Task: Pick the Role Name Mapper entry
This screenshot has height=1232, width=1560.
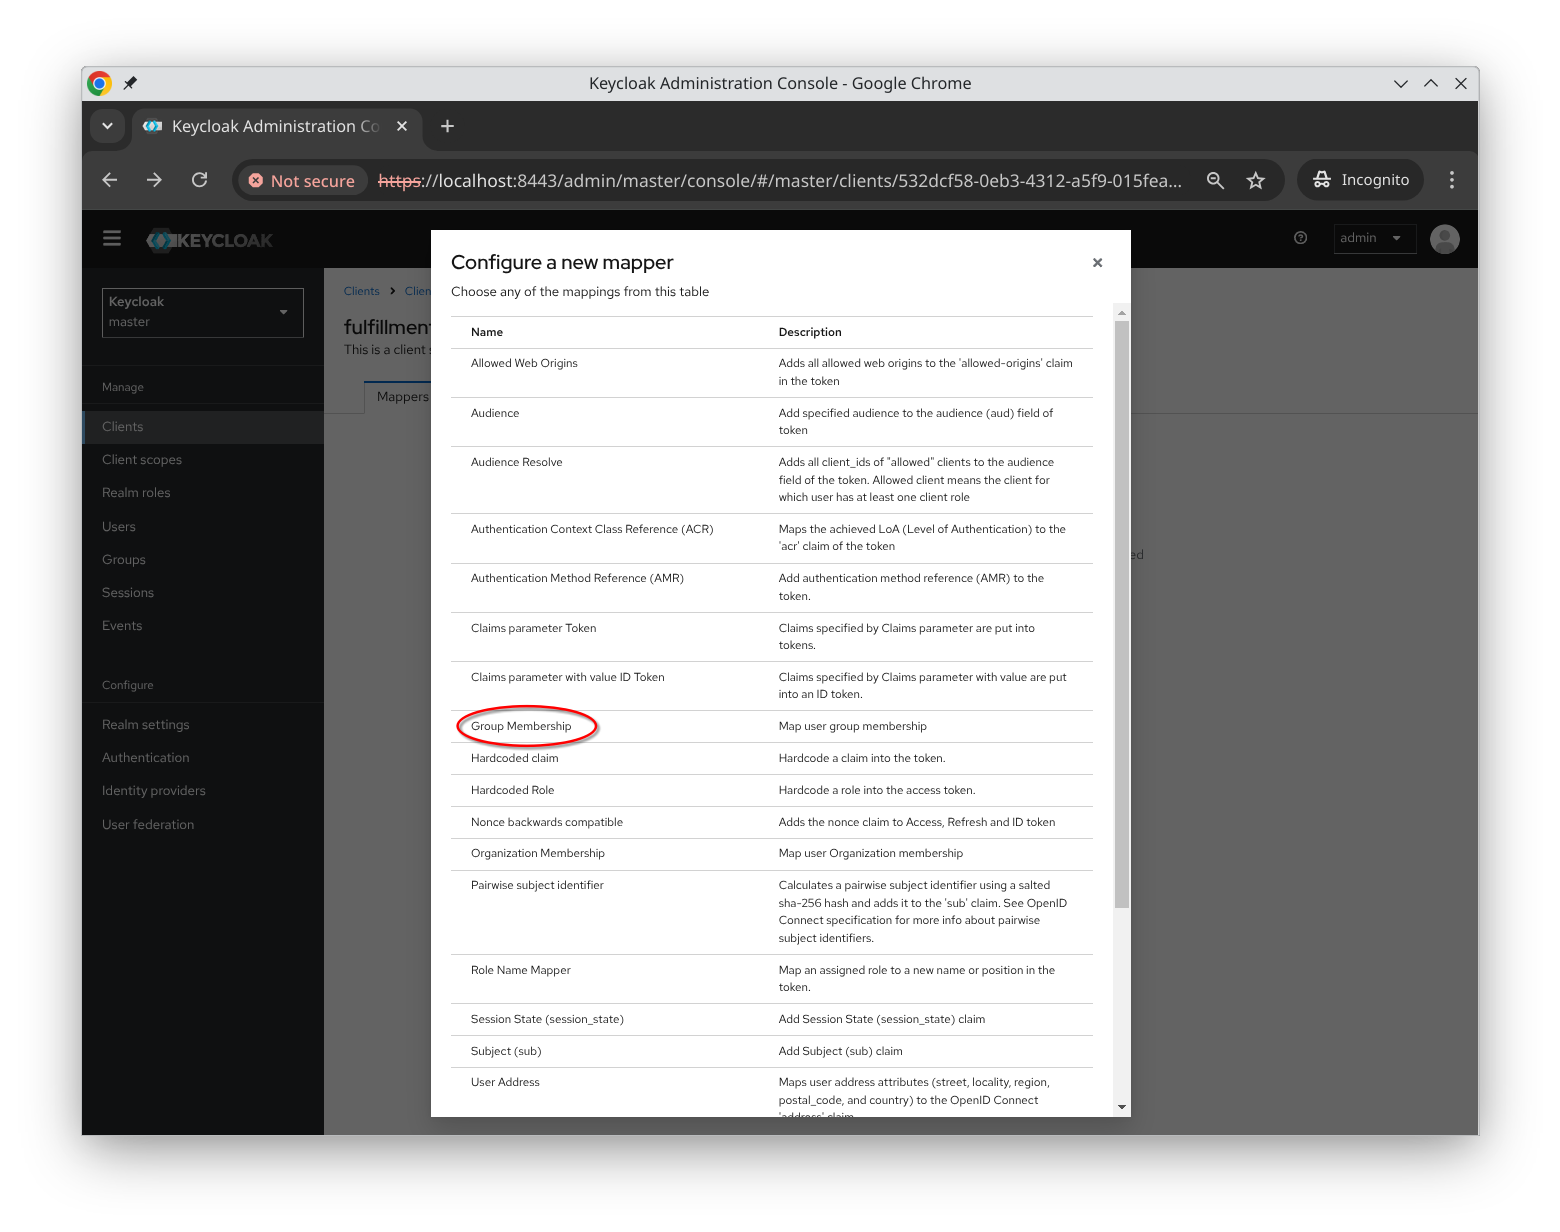Action: (x=520, y=970)
